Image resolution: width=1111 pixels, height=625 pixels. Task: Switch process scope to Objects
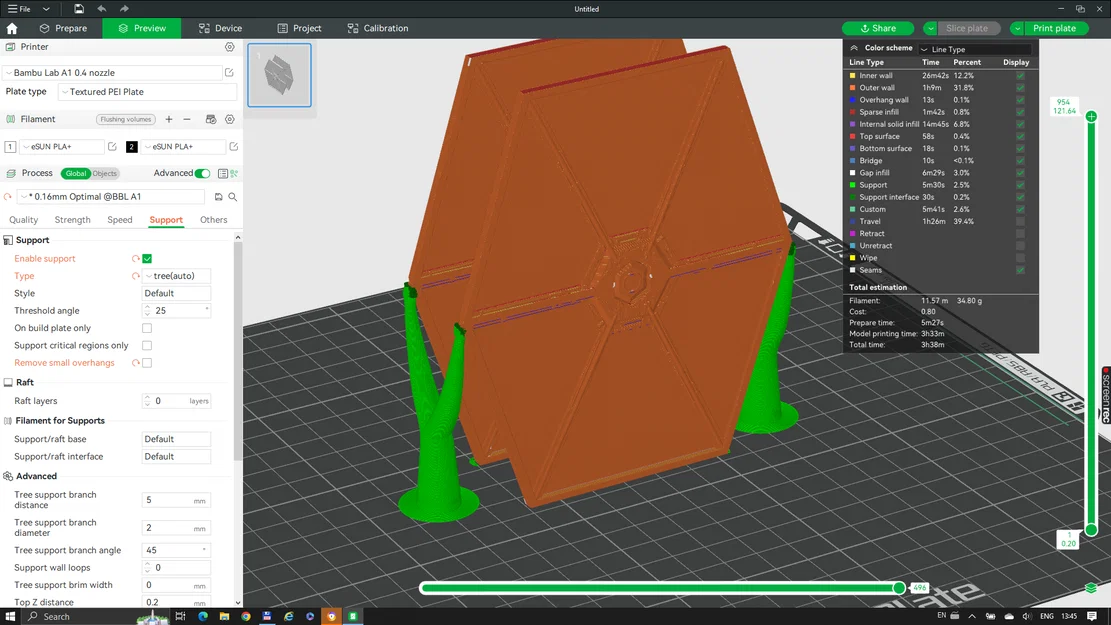point(104,174)
